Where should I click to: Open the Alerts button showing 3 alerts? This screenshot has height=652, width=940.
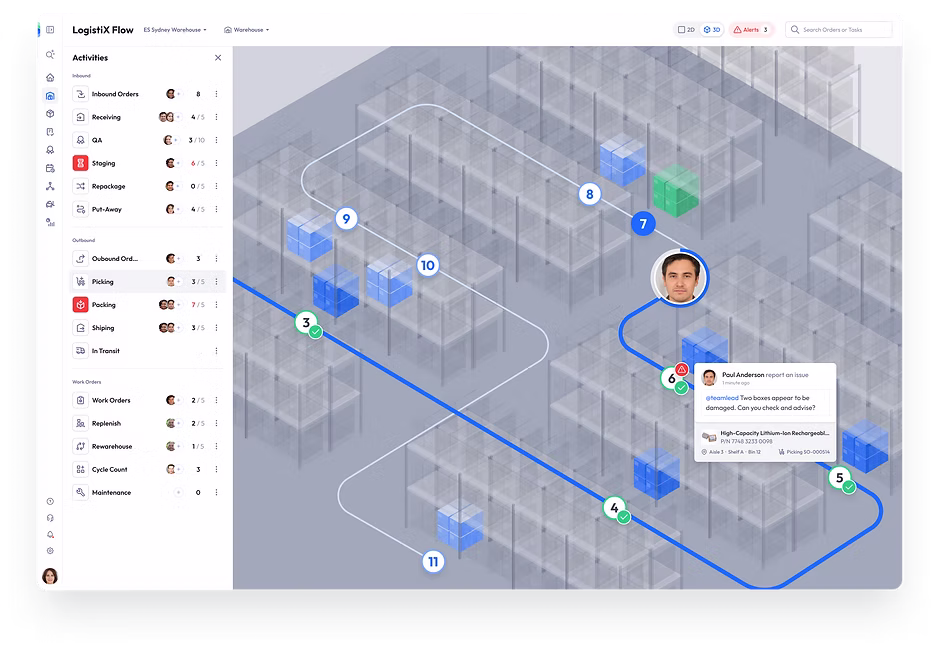tap(750, 29)
